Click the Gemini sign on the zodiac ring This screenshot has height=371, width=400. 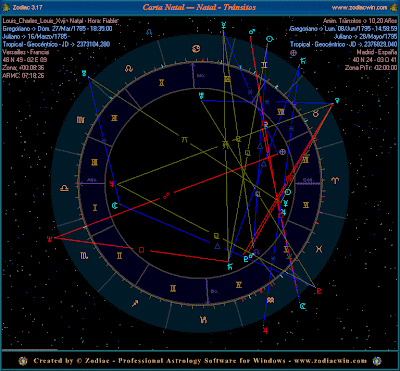coord(265,65)
